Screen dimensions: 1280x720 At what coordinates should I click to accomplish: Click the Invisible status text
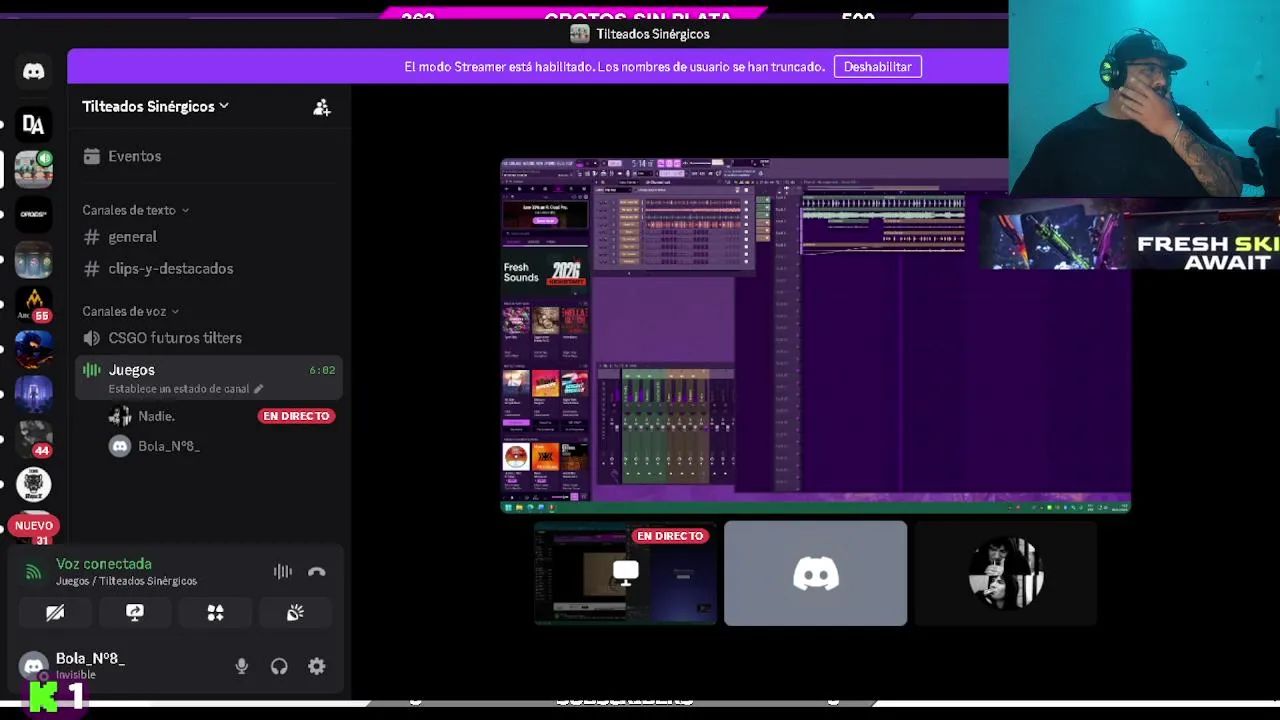pos(76,675)
